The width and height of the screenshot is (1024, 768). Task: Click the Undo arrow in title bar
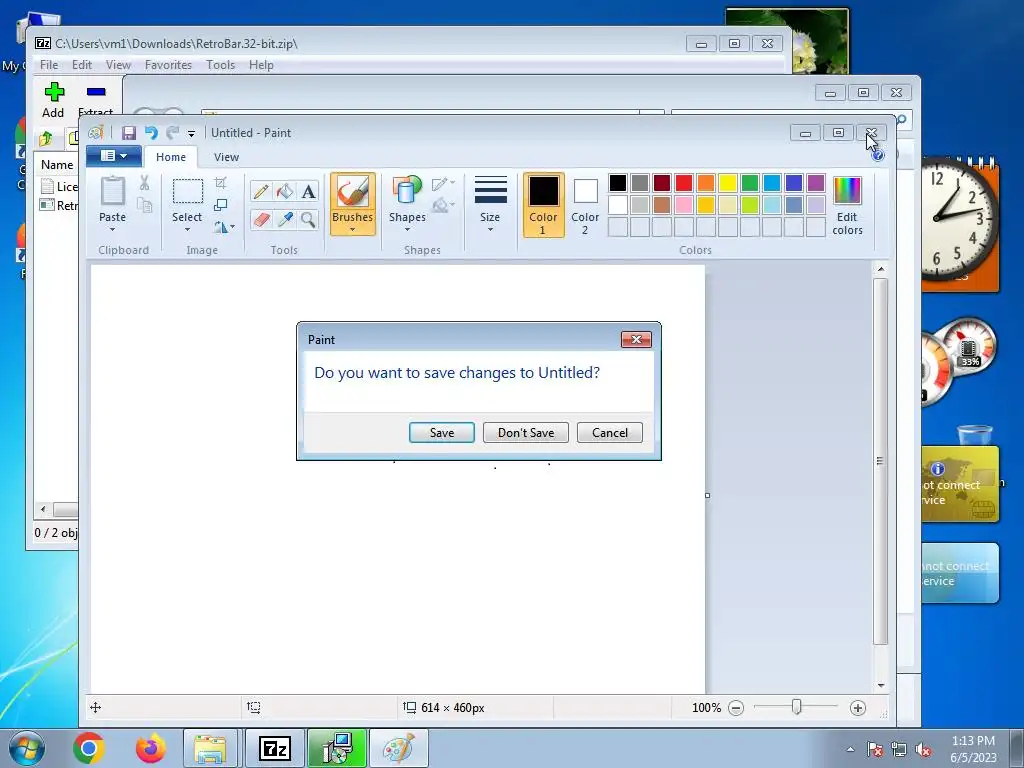pos(151,133)
